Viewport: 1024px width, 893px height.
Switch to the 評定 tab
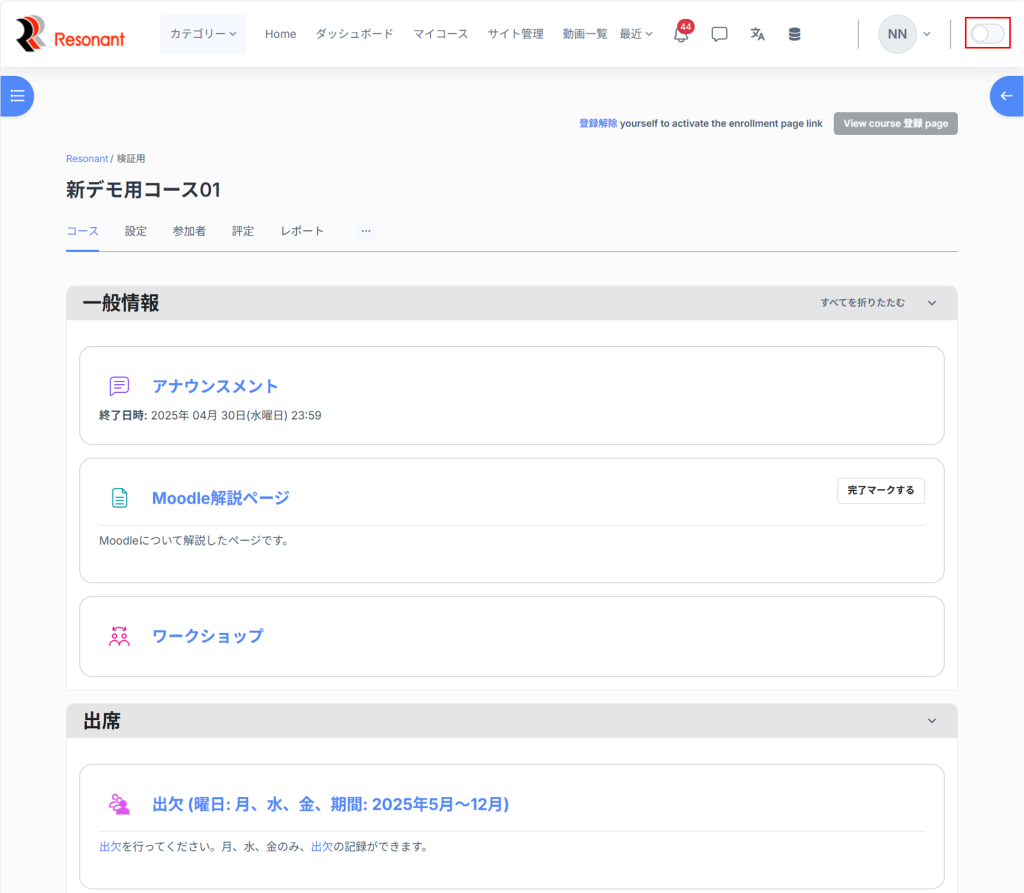243,231
